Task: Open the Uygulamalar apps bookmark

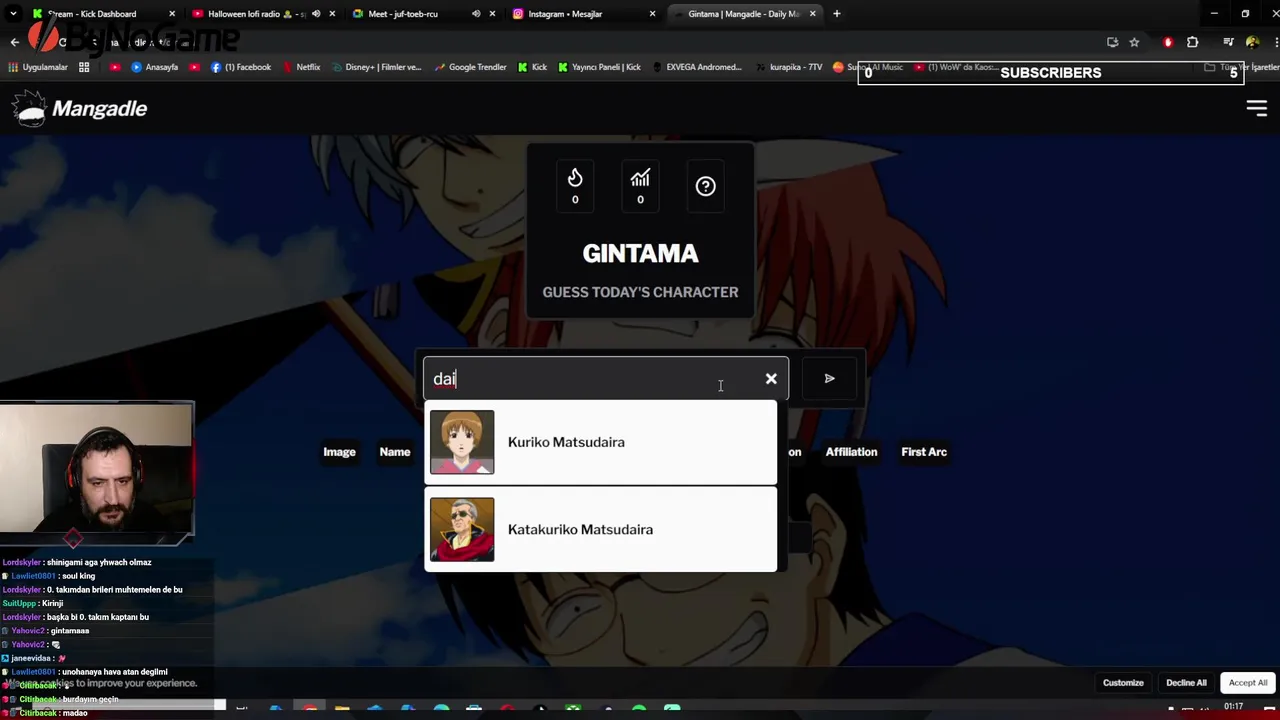Action: 37,67
